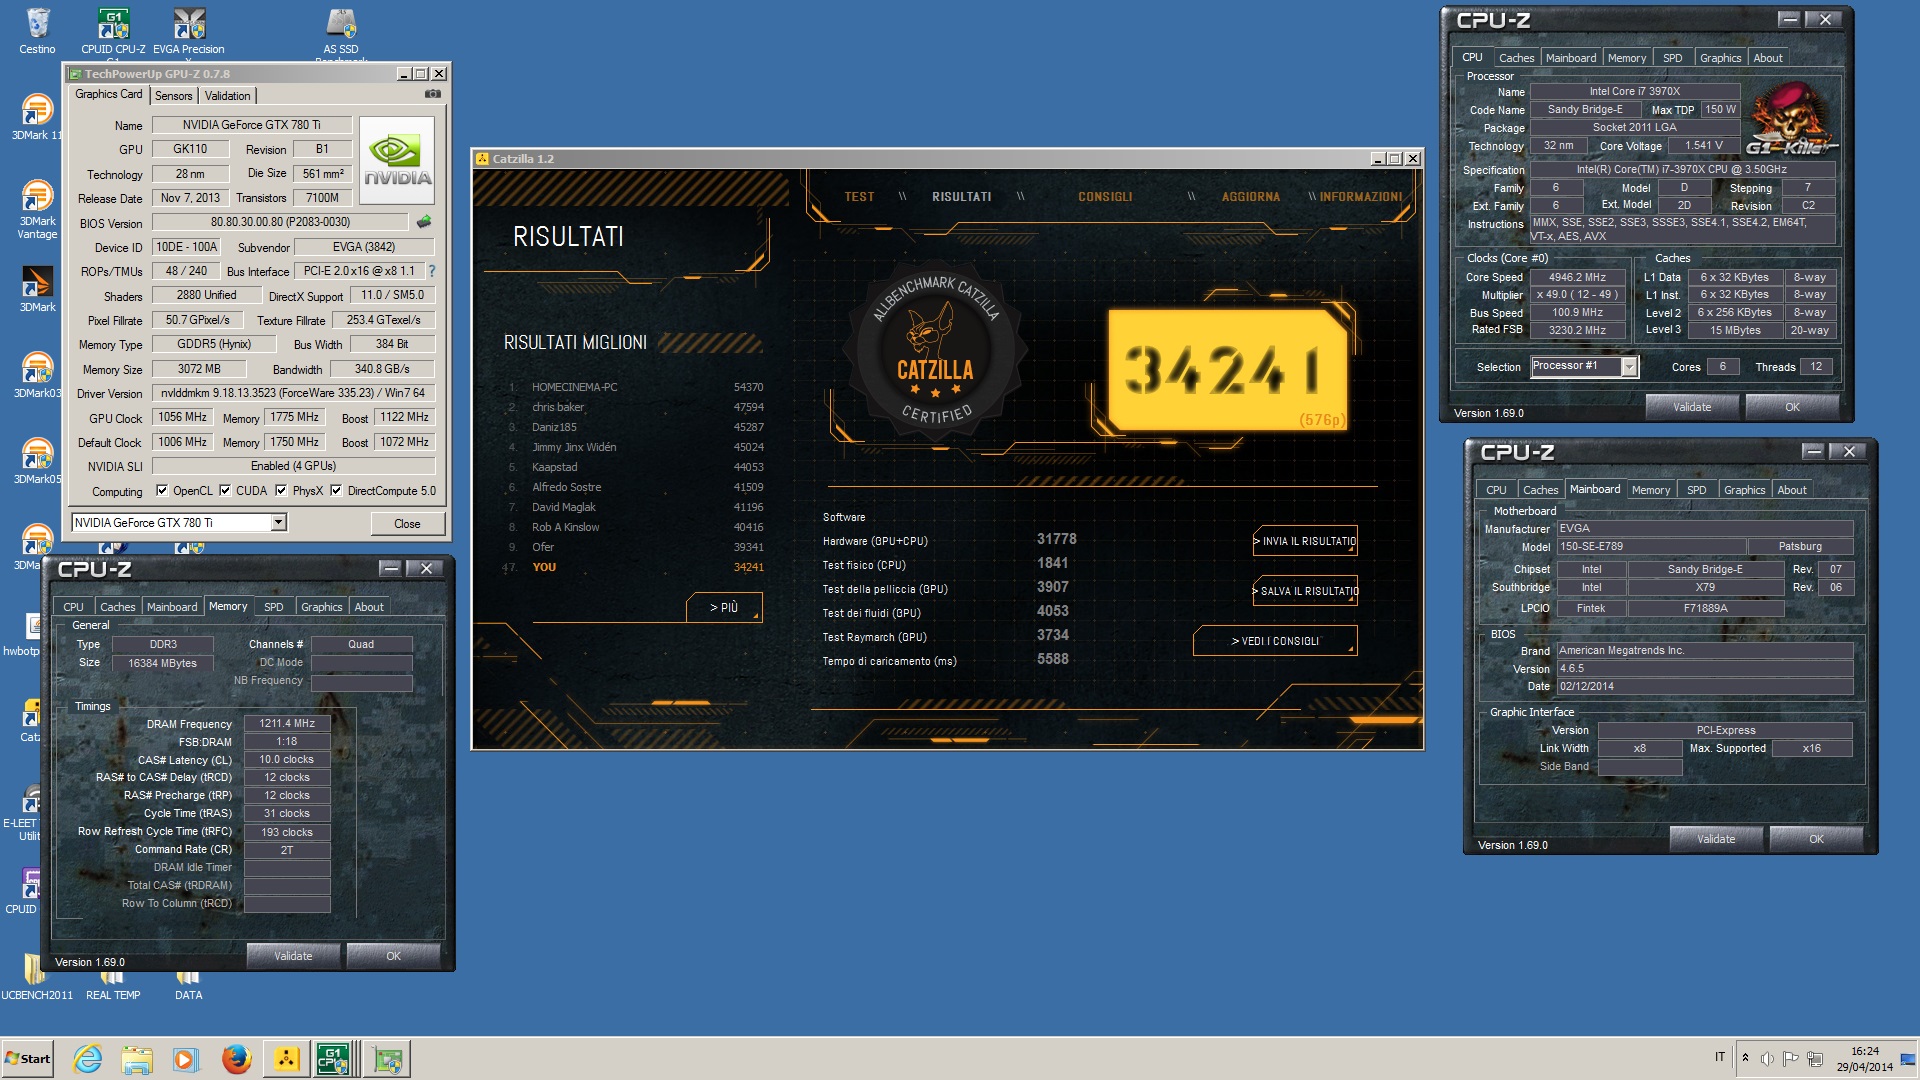Click the bus interface question mark icon
The height and width of the screenshot is (1080, 1920).
click(x=431, y=271)
